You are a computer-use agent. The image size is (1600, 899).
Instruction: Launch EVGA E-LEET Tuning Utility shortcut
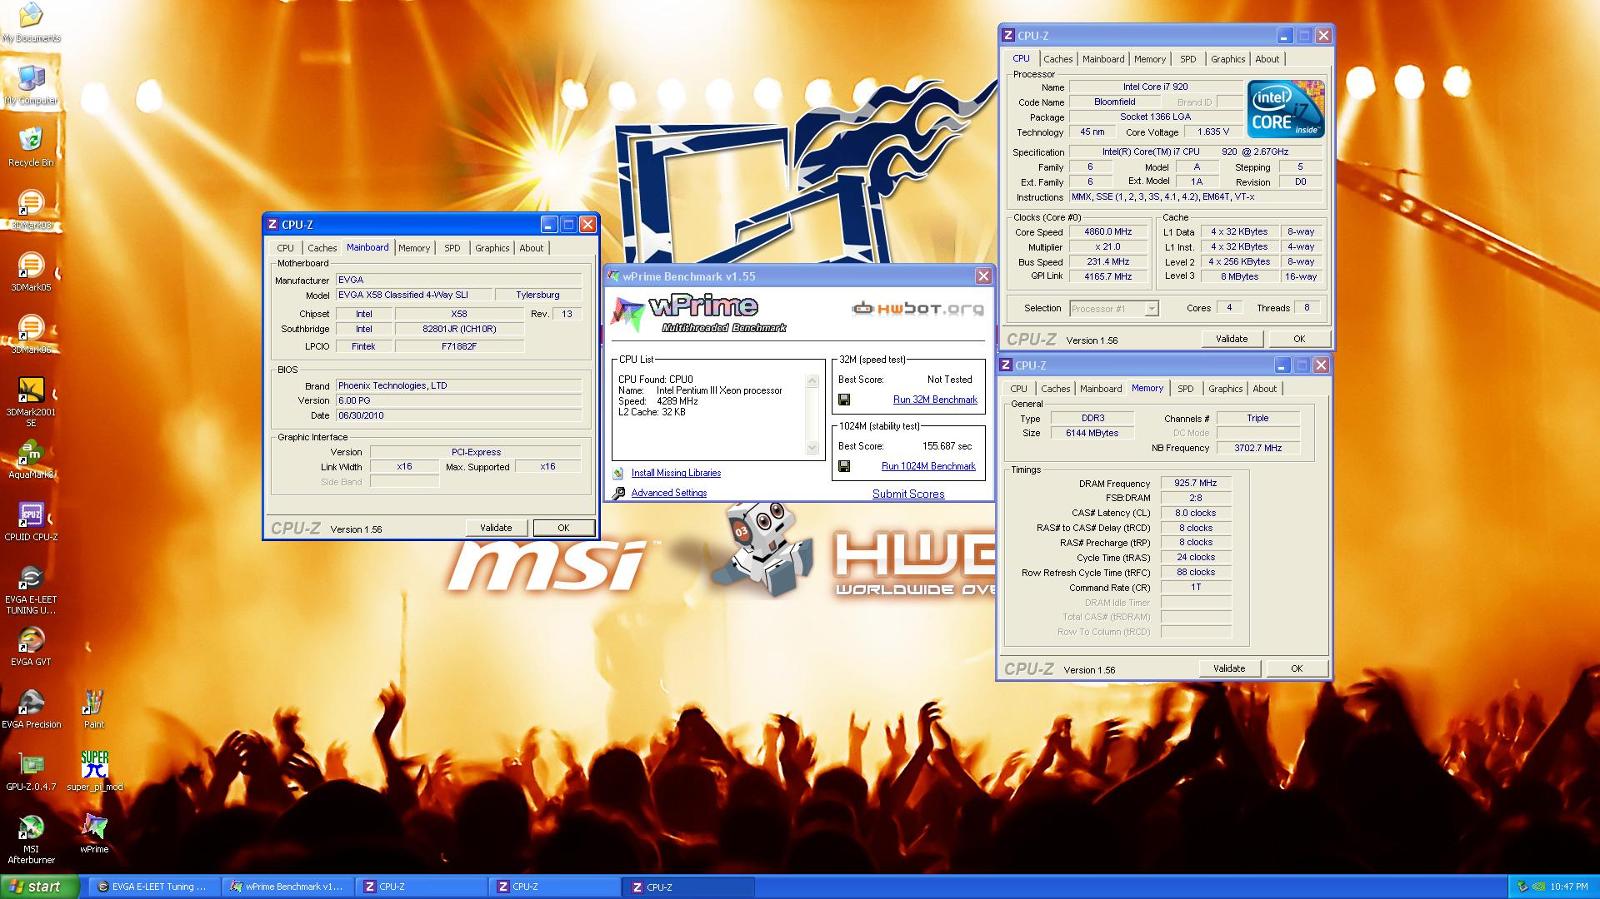point(31,589)
